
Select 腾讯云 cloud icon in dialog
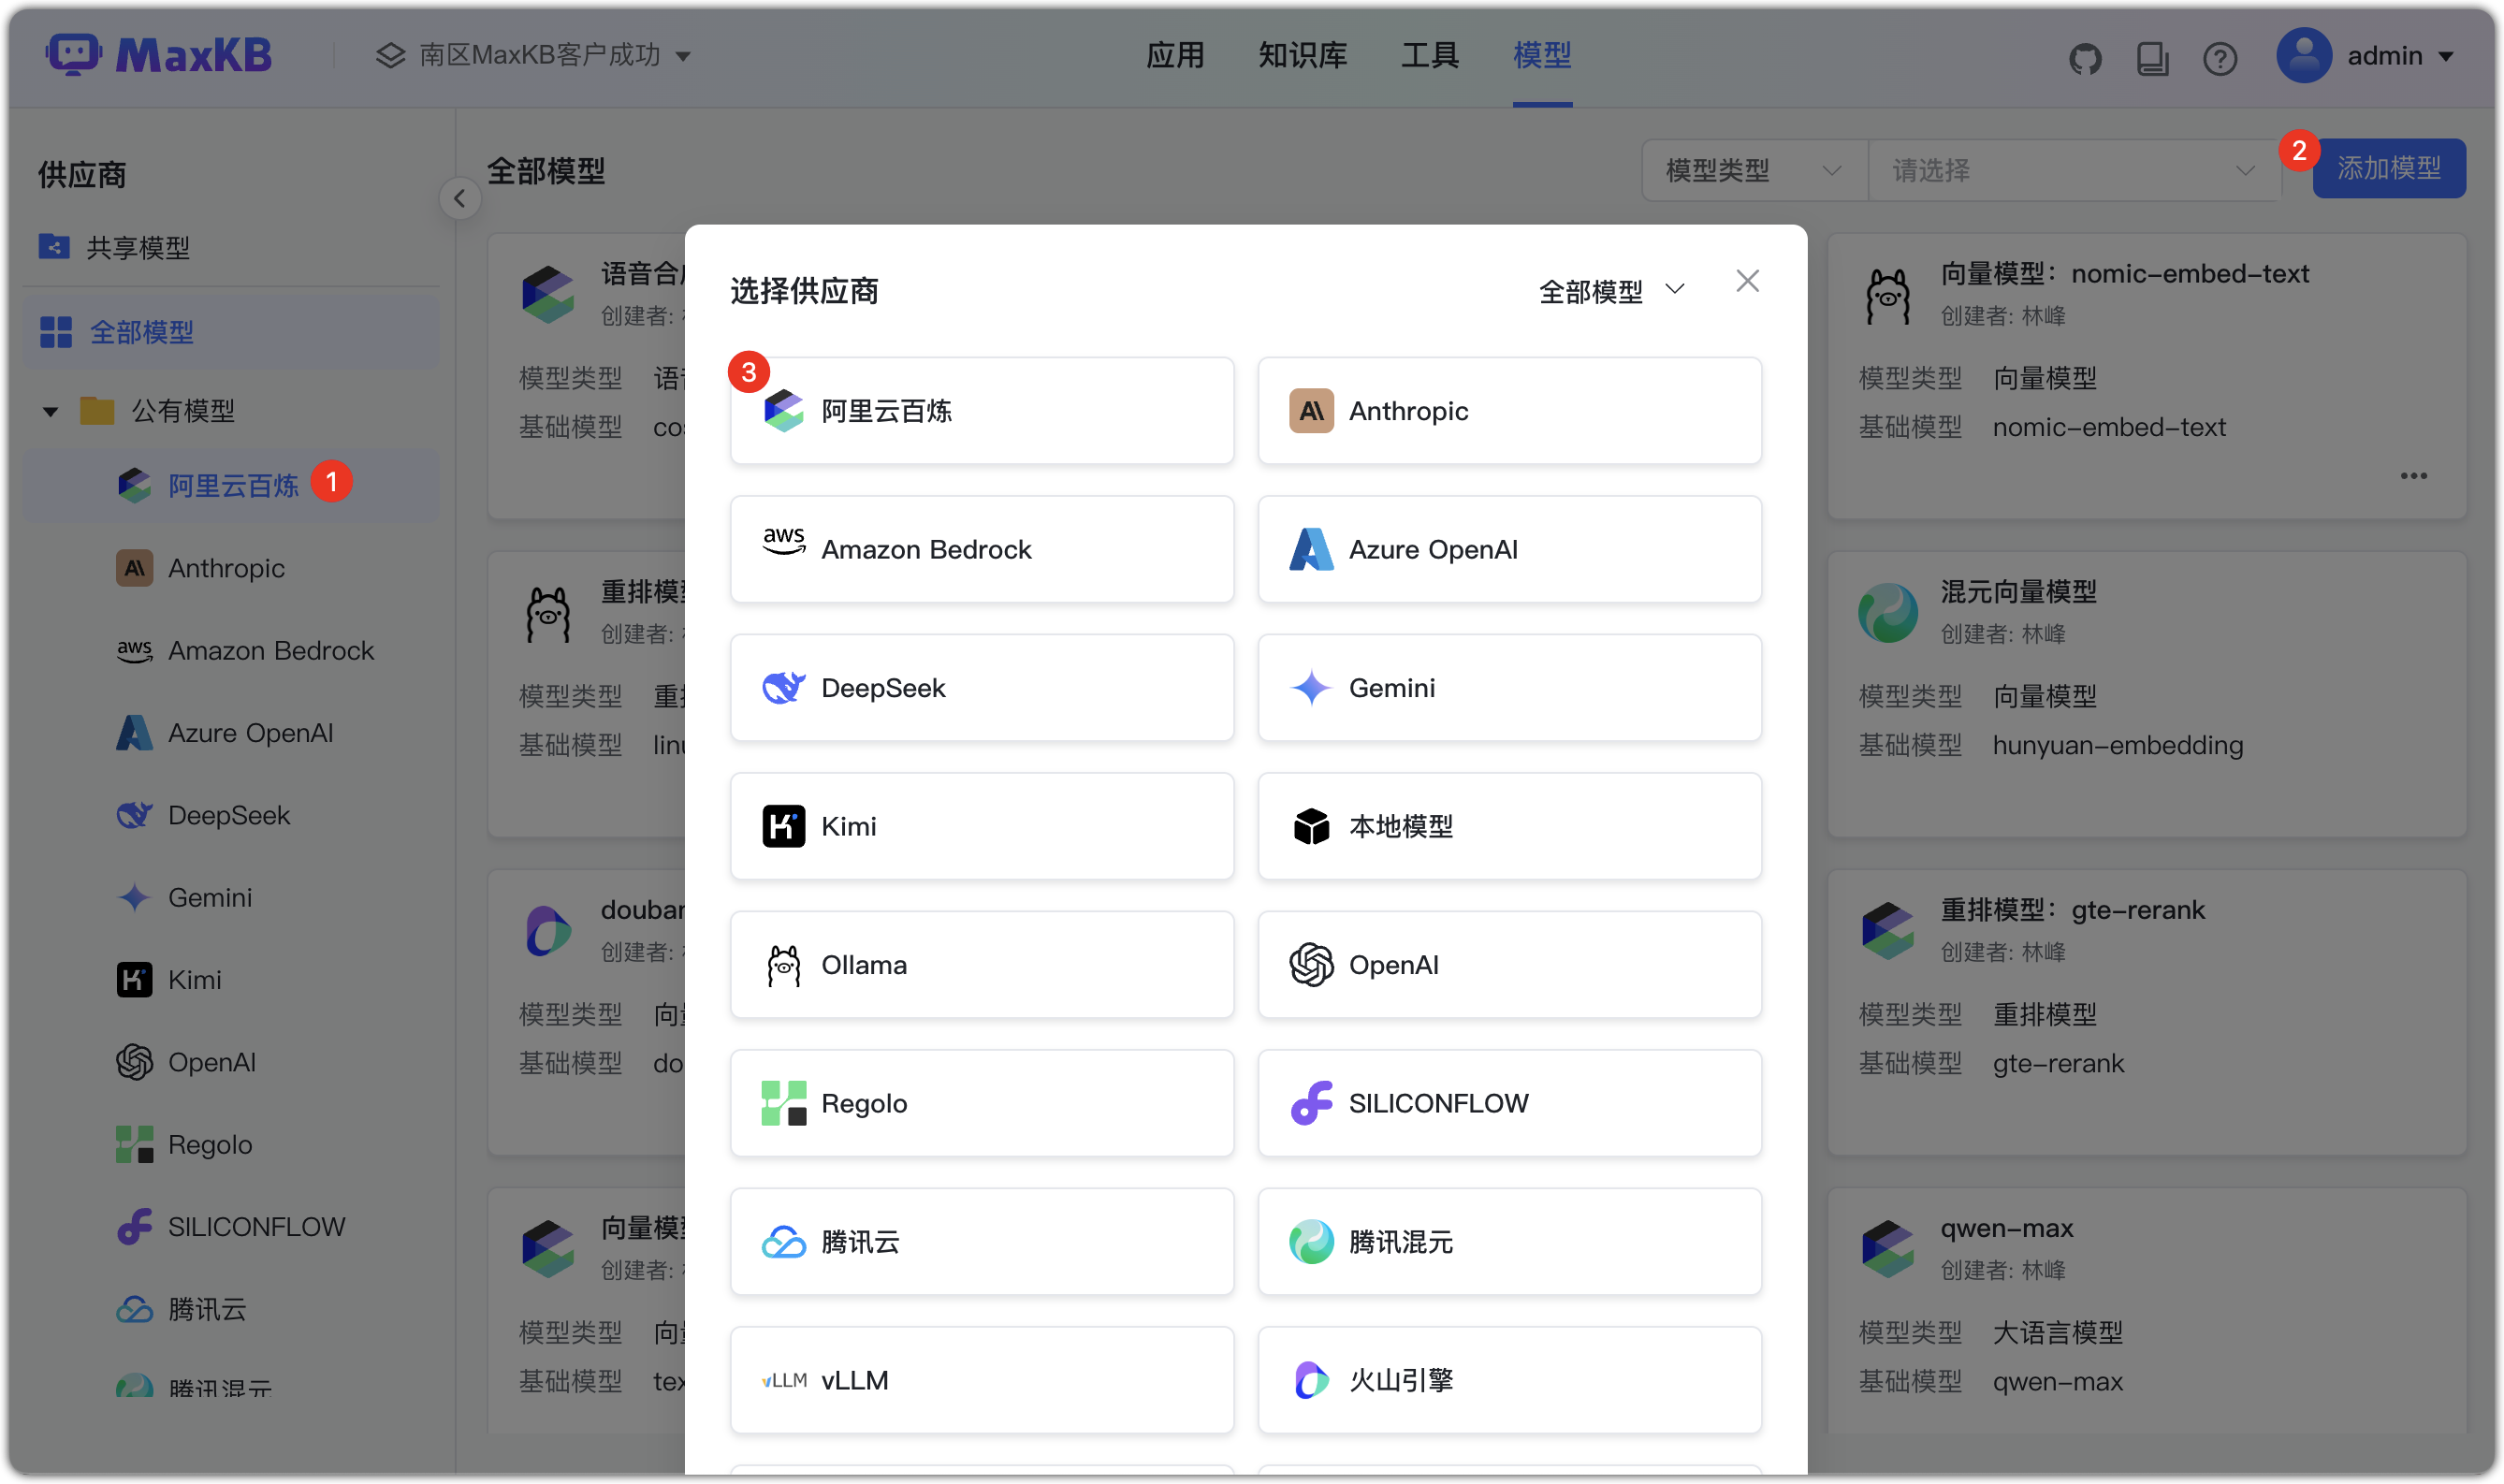click(x=783, y=1242)
